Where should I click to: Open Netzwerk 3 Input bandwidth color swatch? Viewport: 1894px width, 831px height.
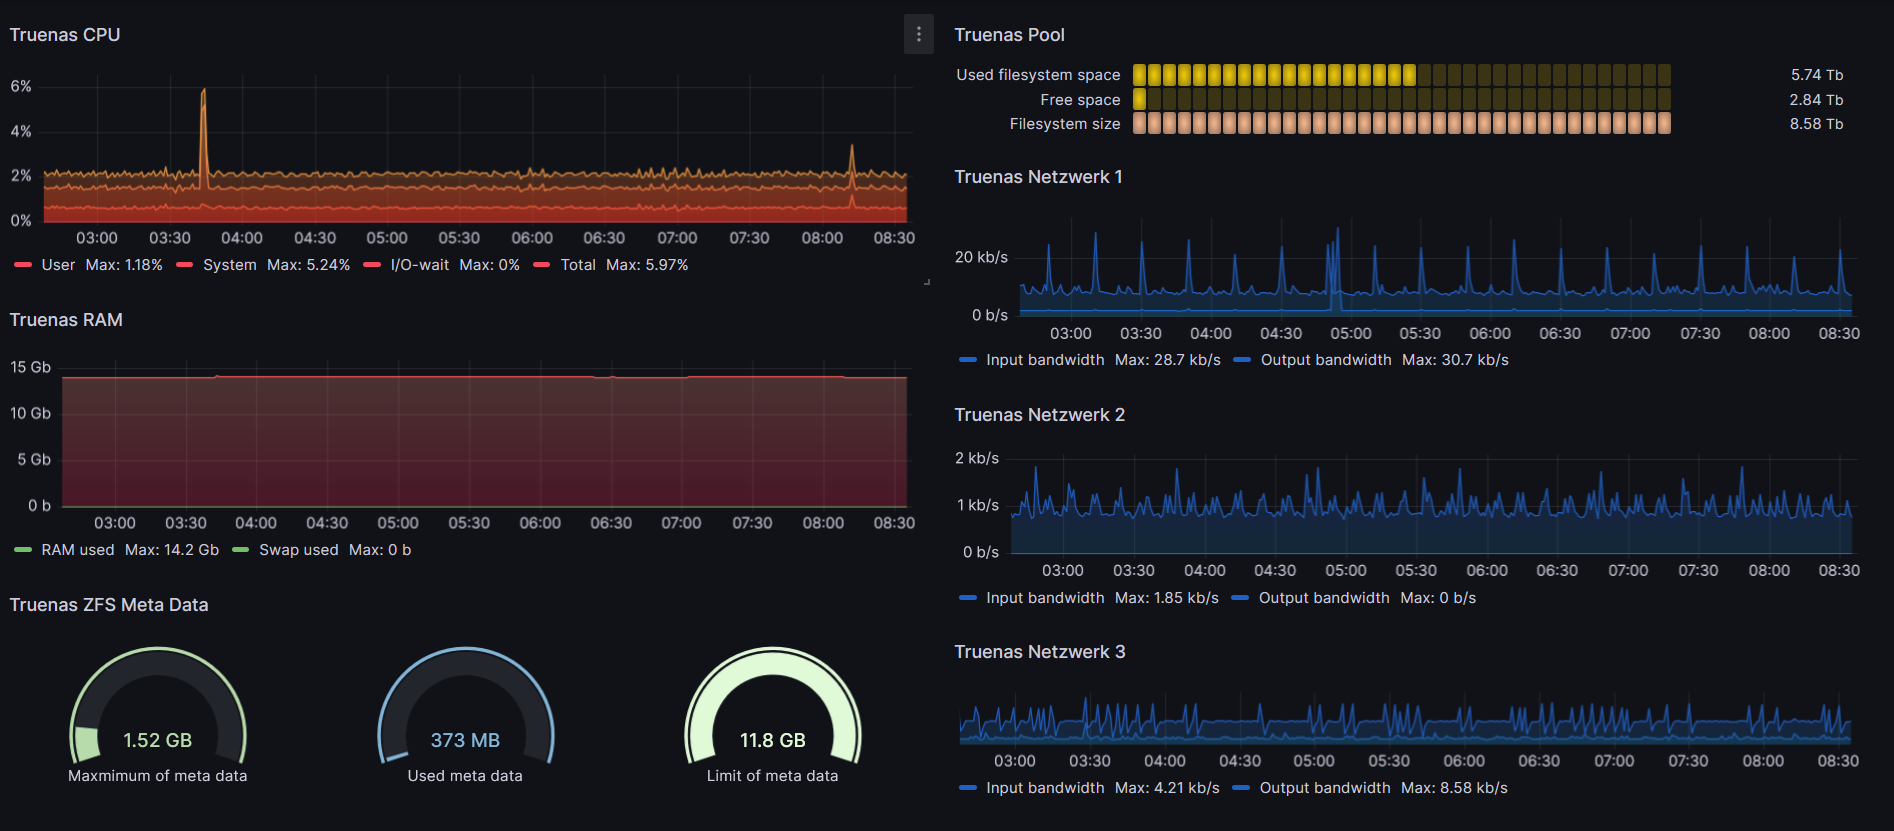[967, 788]
